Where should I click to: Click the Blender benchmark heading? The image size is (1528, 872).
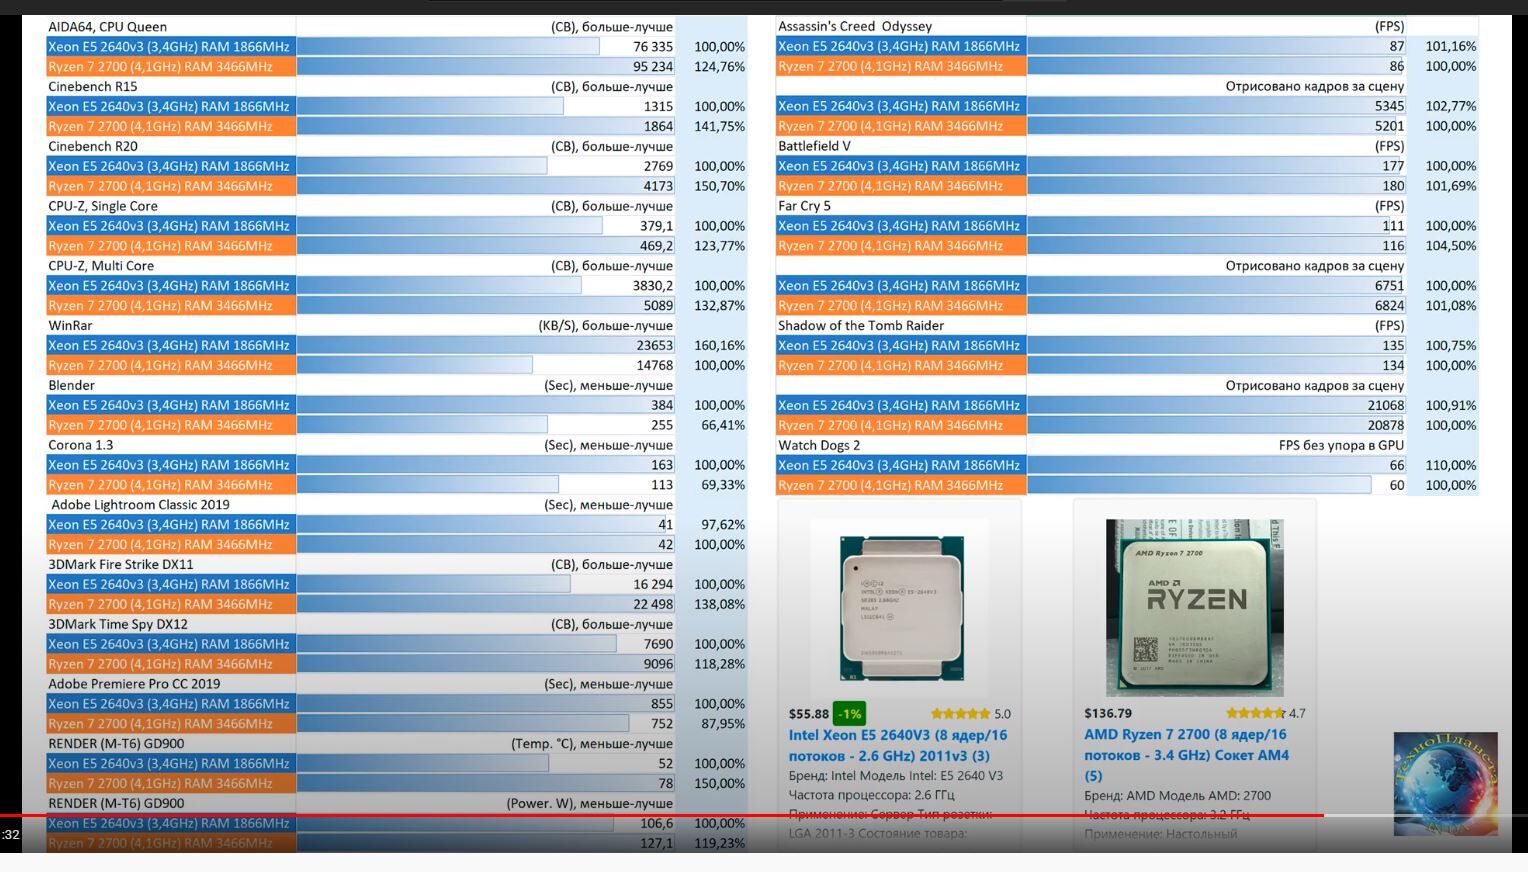tap(72, 386)
